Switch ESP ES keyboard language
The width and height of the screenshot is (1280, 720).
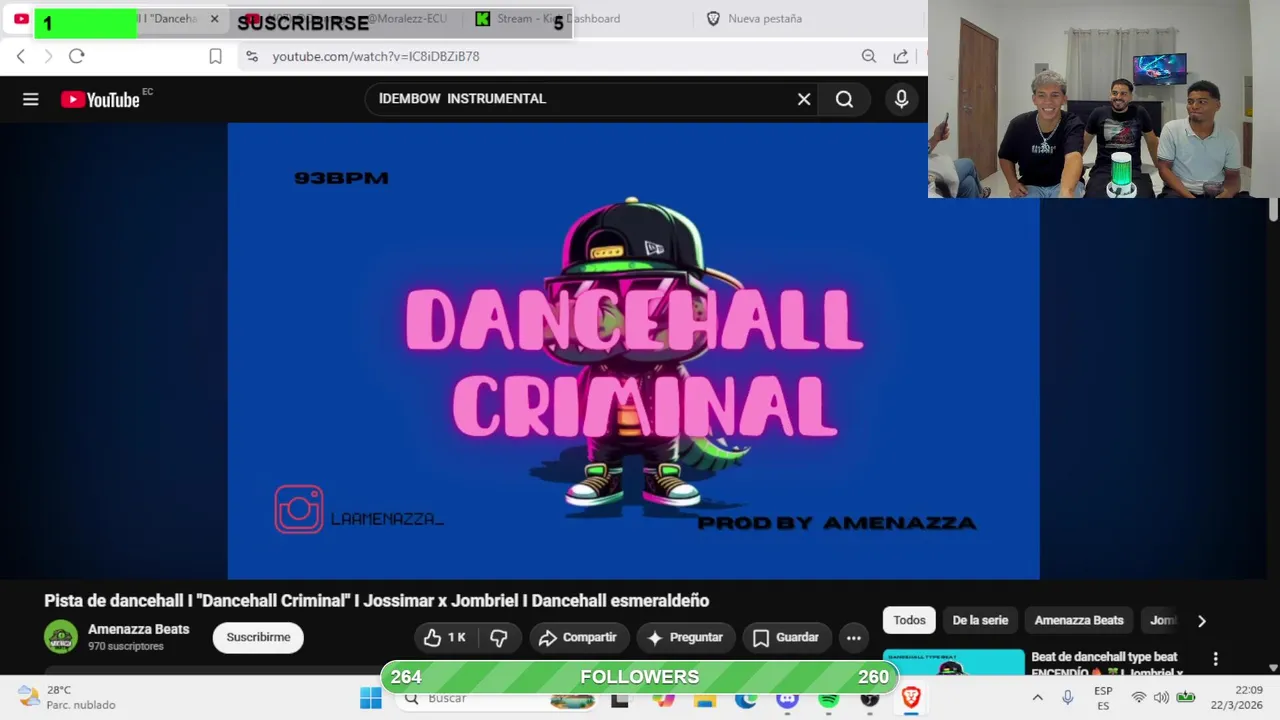pyautogui.click(x=1103, y=698)
